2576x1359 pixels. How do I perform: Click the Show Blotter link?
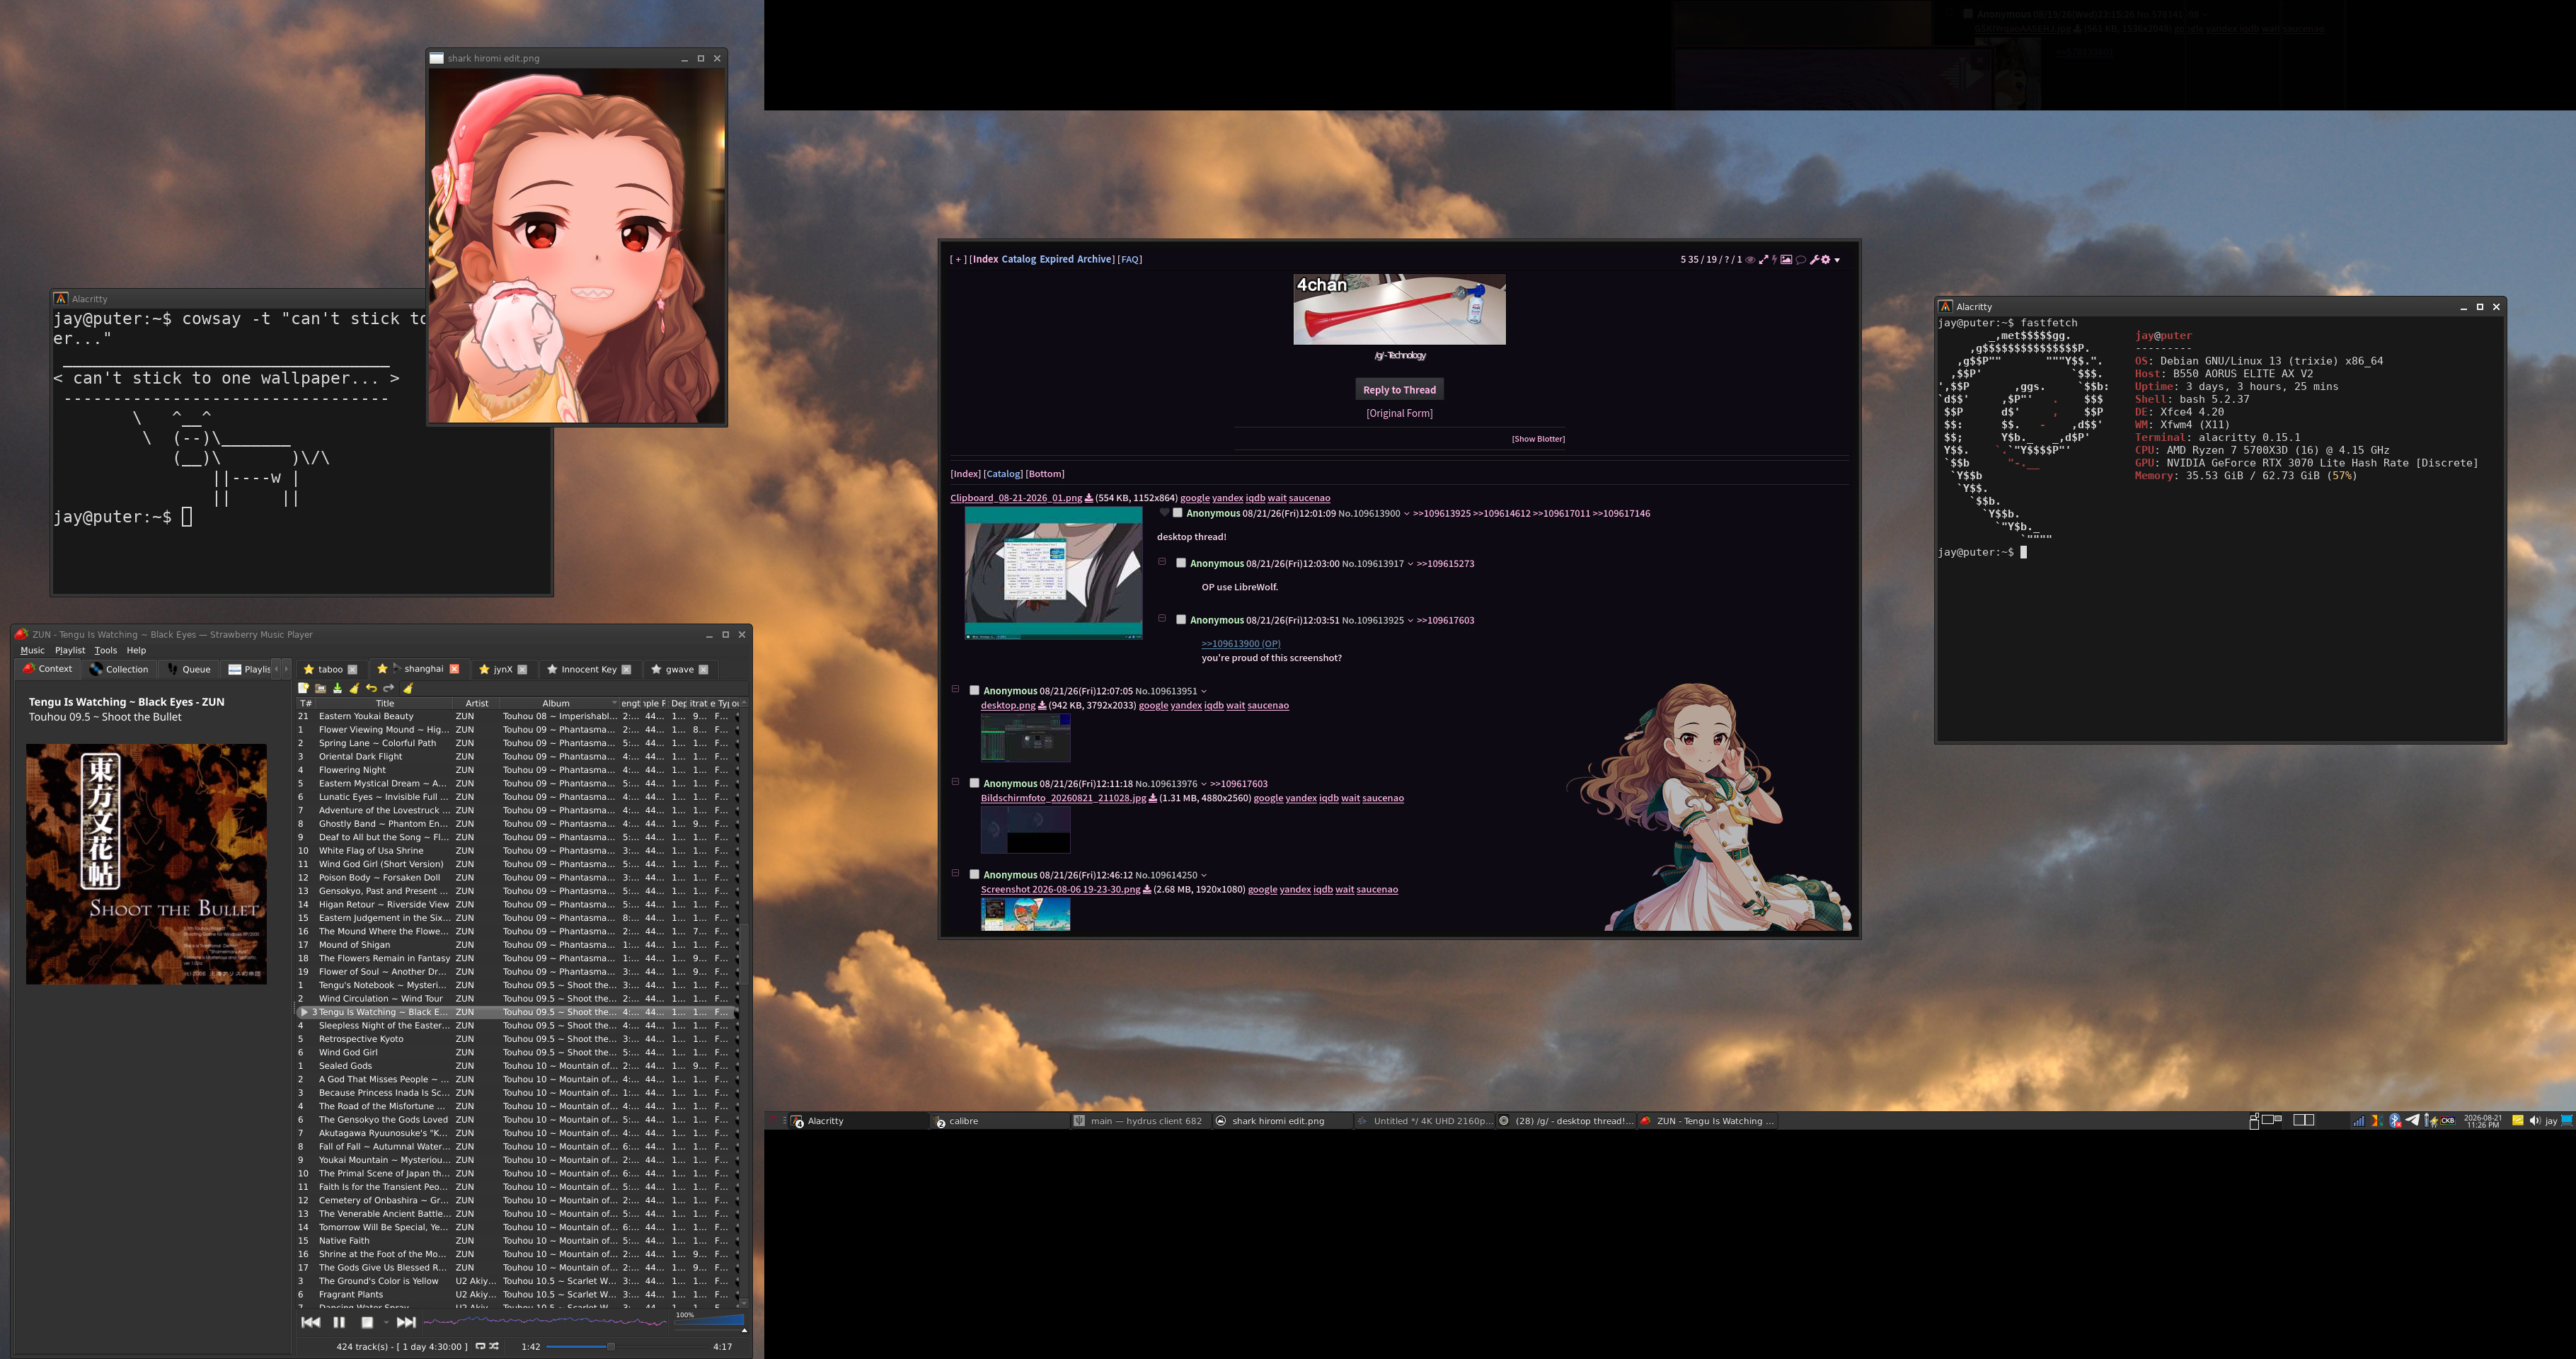[x=1538, y=439]
